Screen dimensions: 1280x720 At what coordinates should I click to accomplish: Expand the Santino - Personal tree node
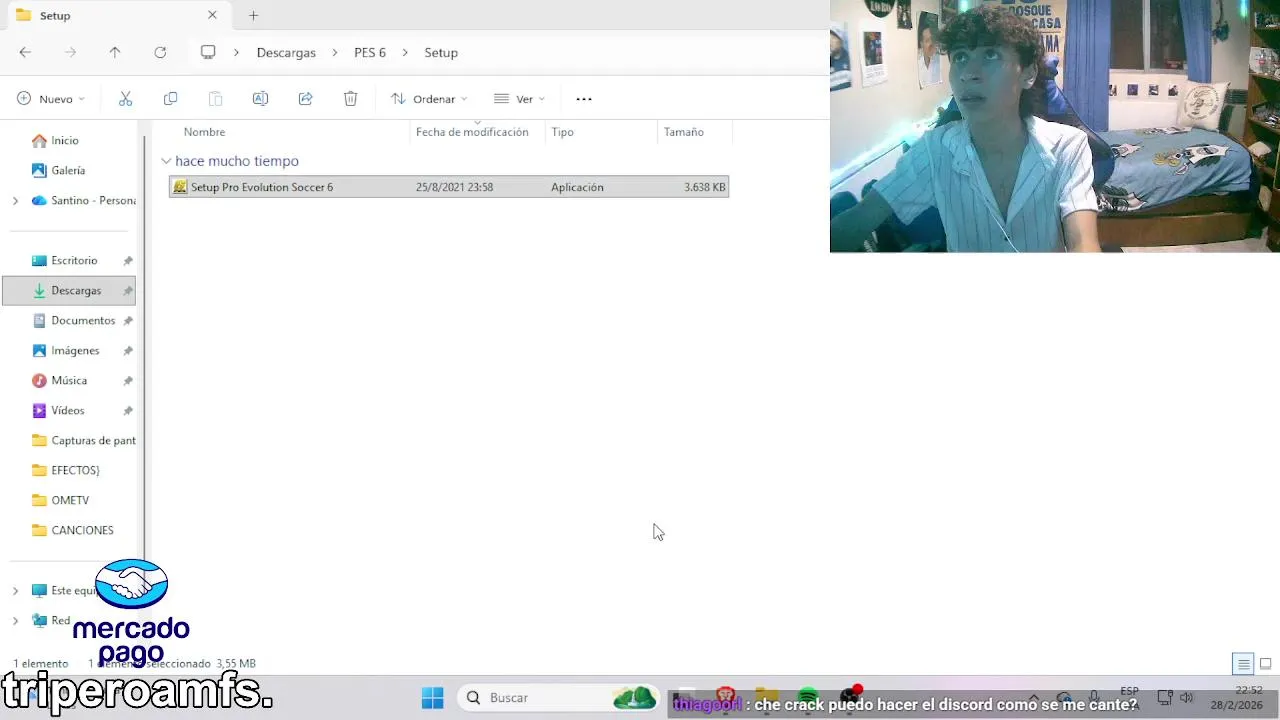click(15, 200)
